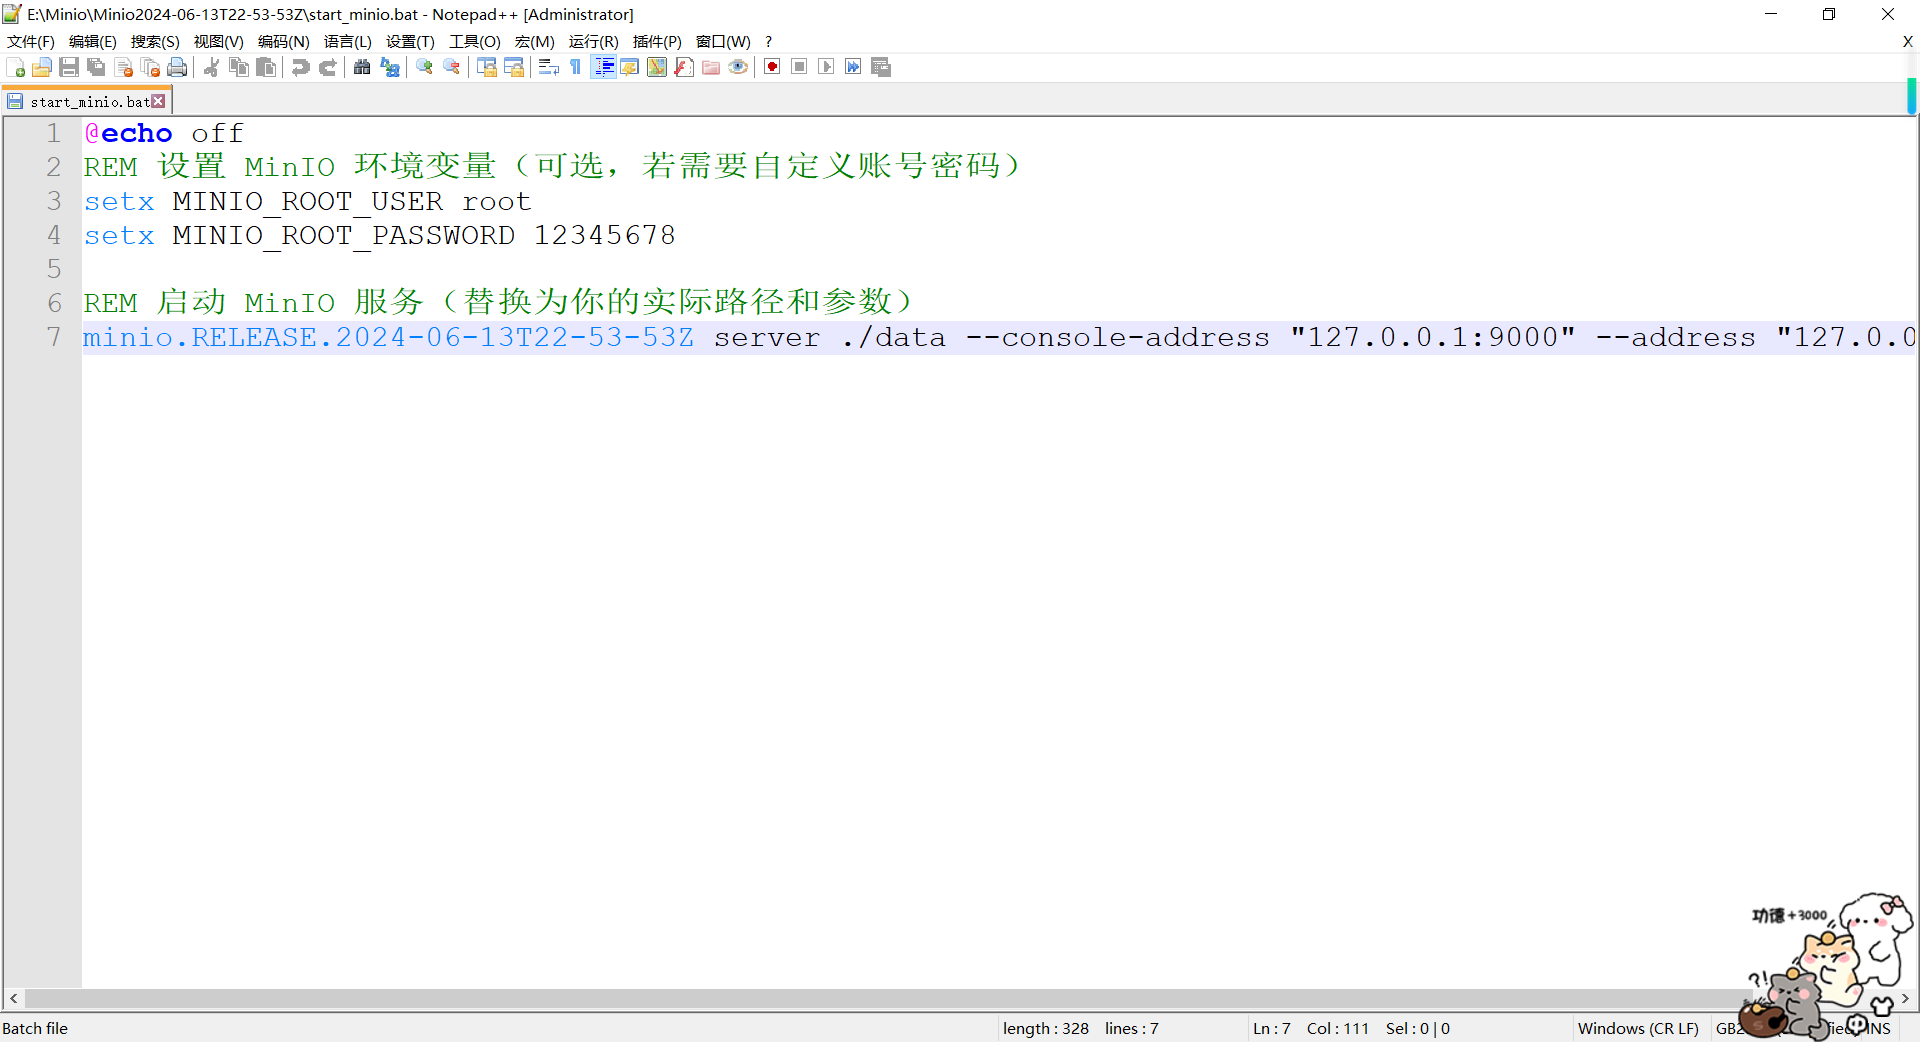
Task: Open the 文件(F) menu
Action: point(31,41)
